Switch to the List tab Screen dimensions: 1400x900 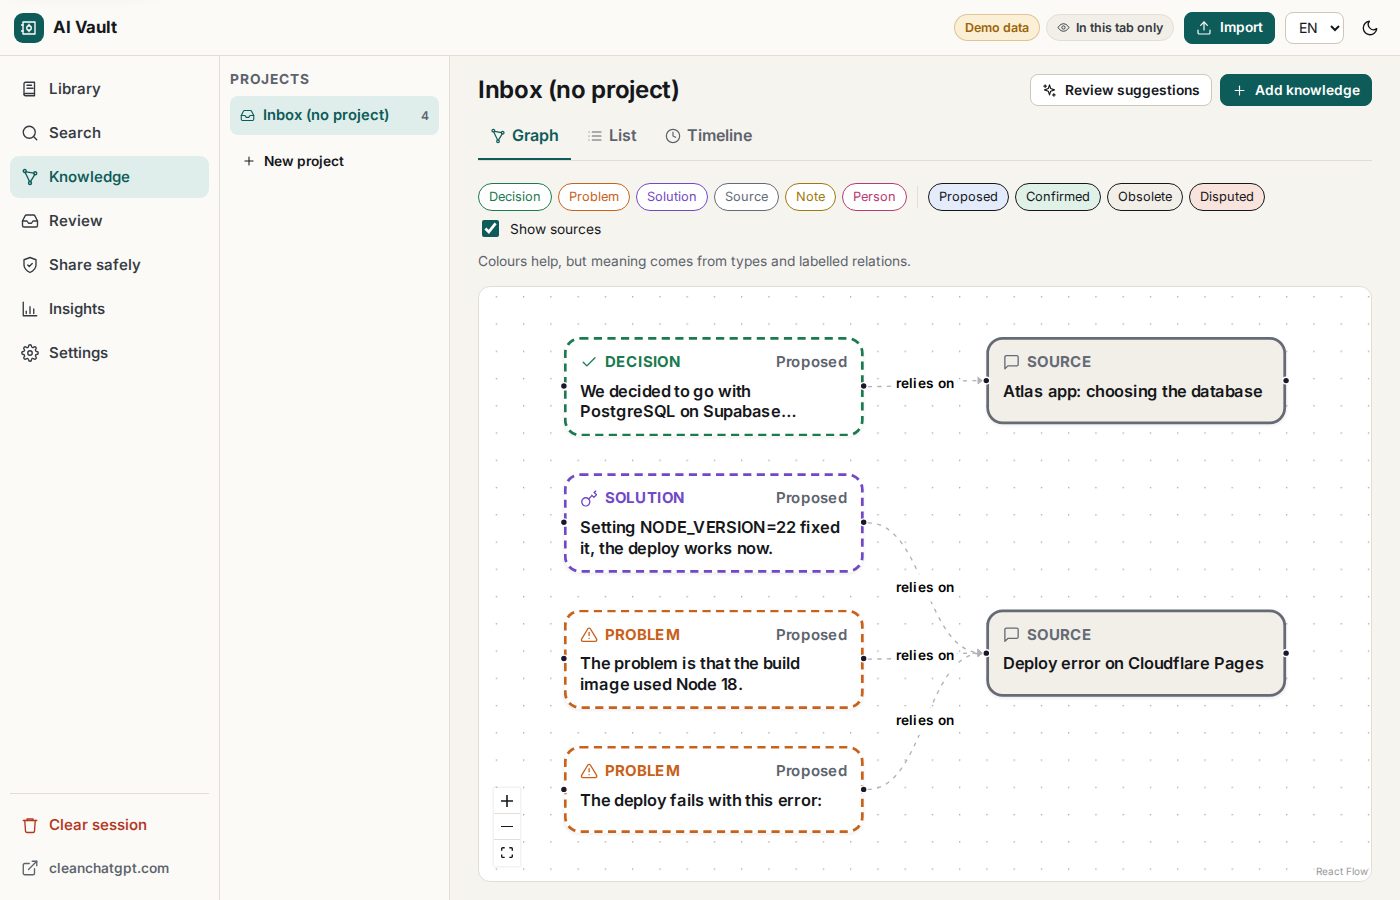click(612, 136)
